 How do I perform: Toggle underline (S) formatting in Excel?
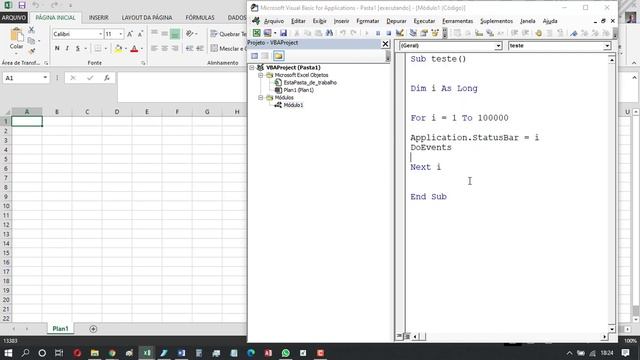click(78, 49)
